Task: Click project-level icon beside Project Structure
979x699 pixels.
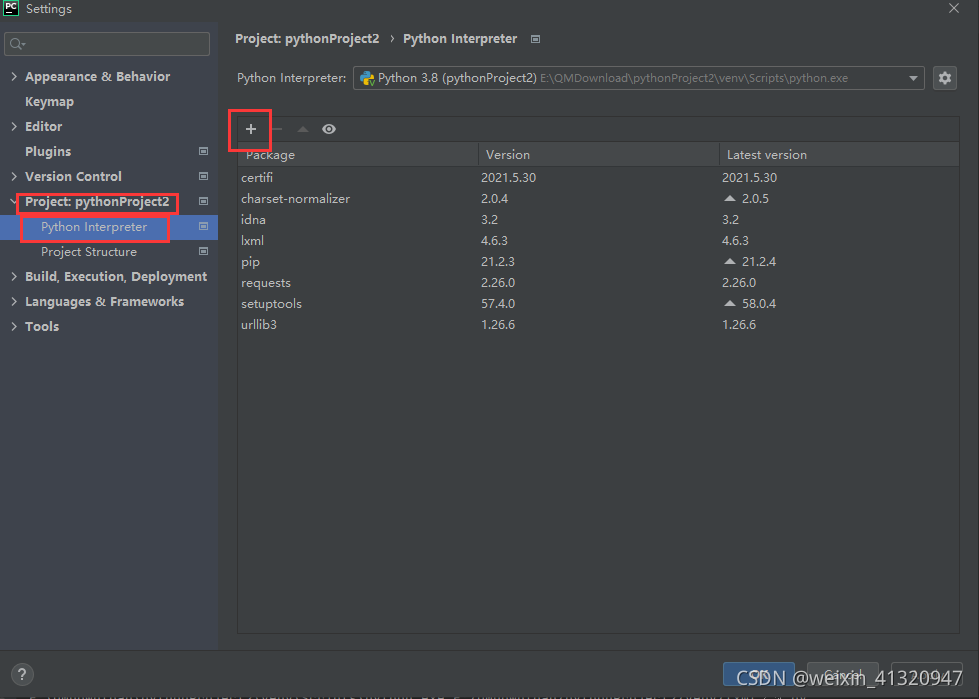Action: pos(204,251)
